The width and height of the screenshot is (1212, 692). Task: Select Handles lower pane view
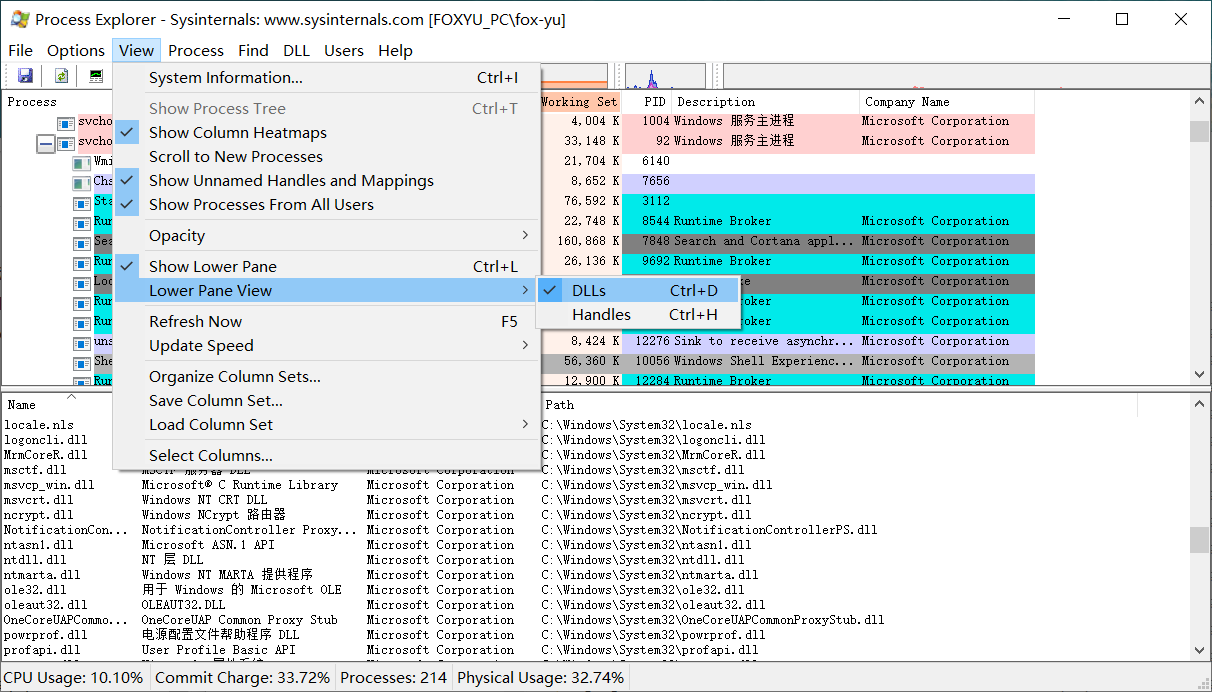(x=638, y=314)
